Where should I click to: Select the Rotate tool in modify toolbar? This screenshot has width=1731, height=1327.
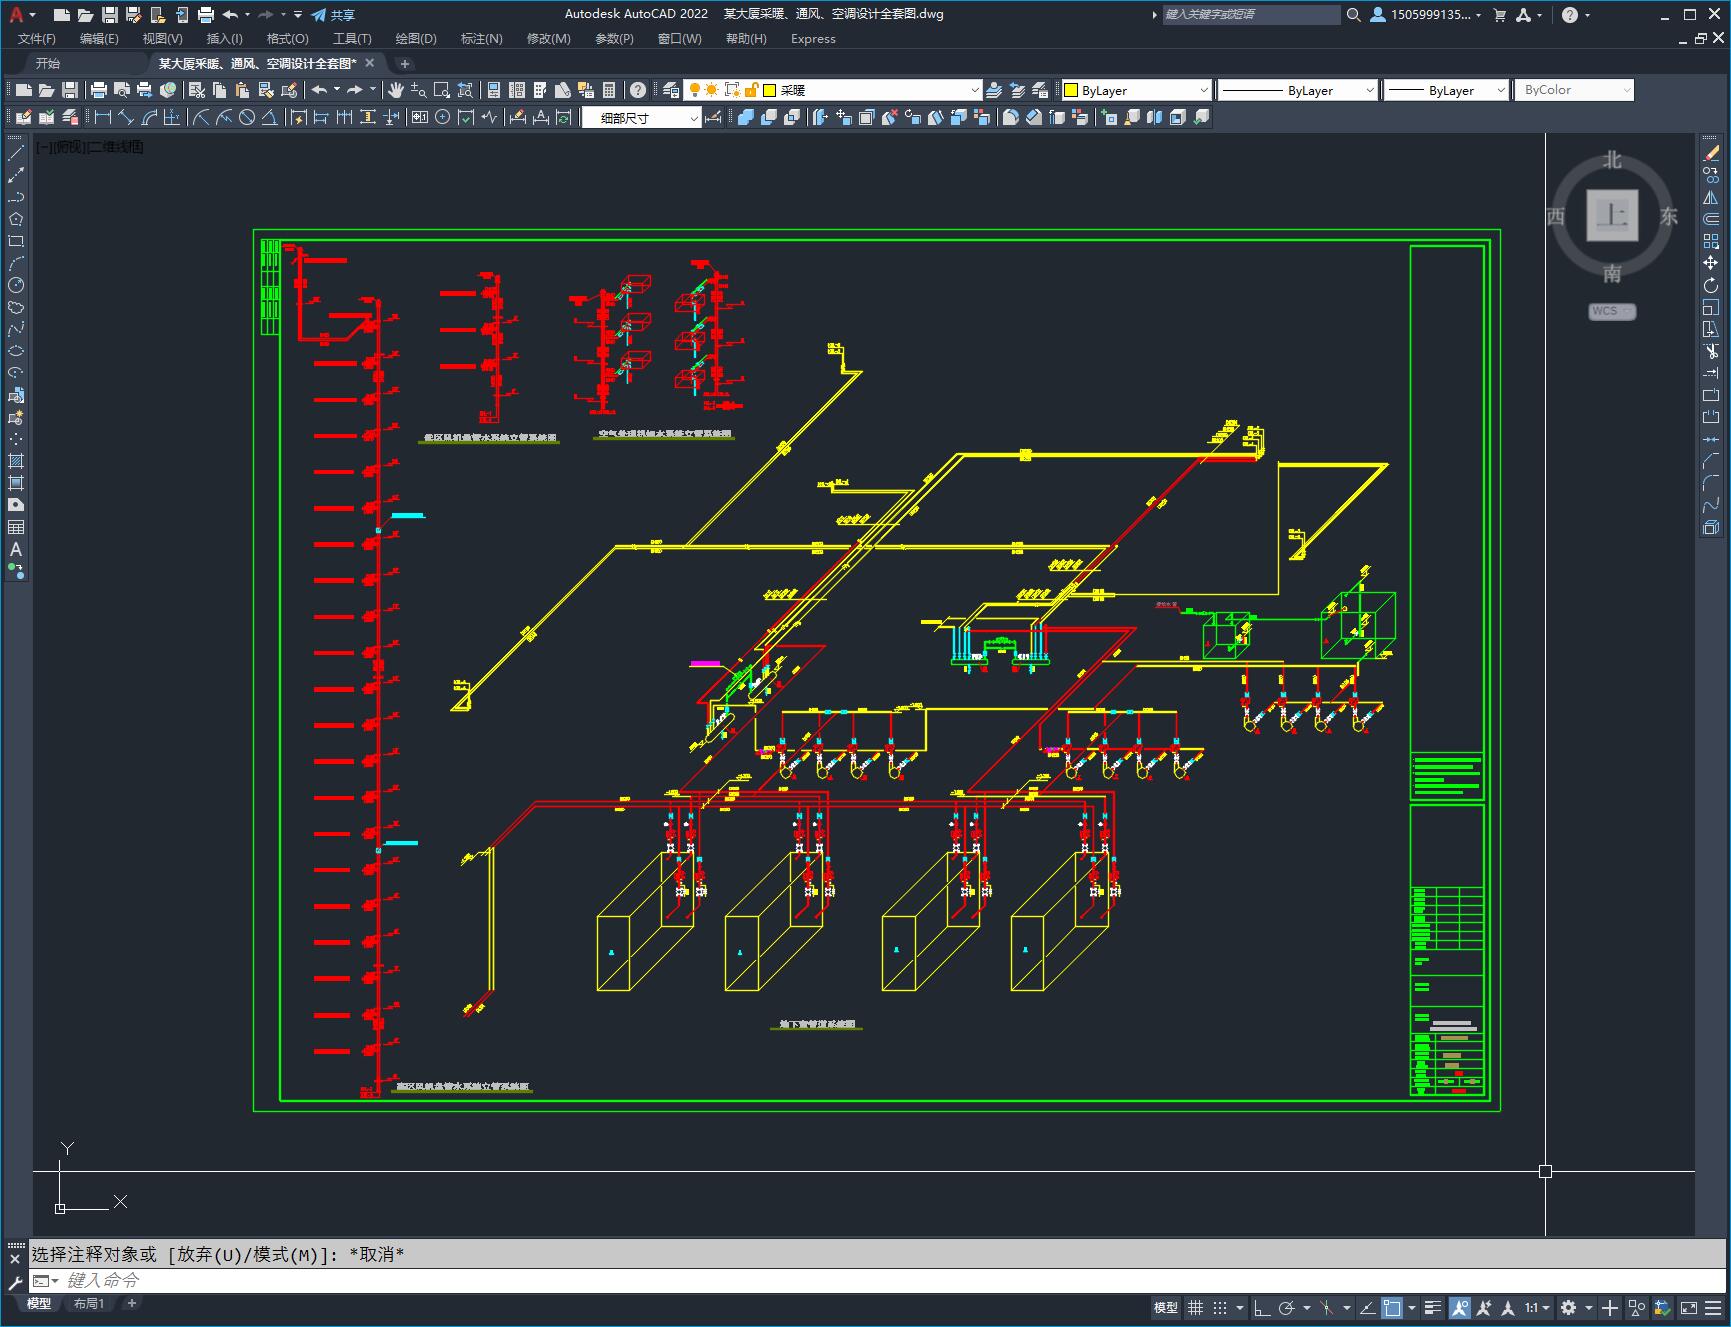(x=1711, y=285)
